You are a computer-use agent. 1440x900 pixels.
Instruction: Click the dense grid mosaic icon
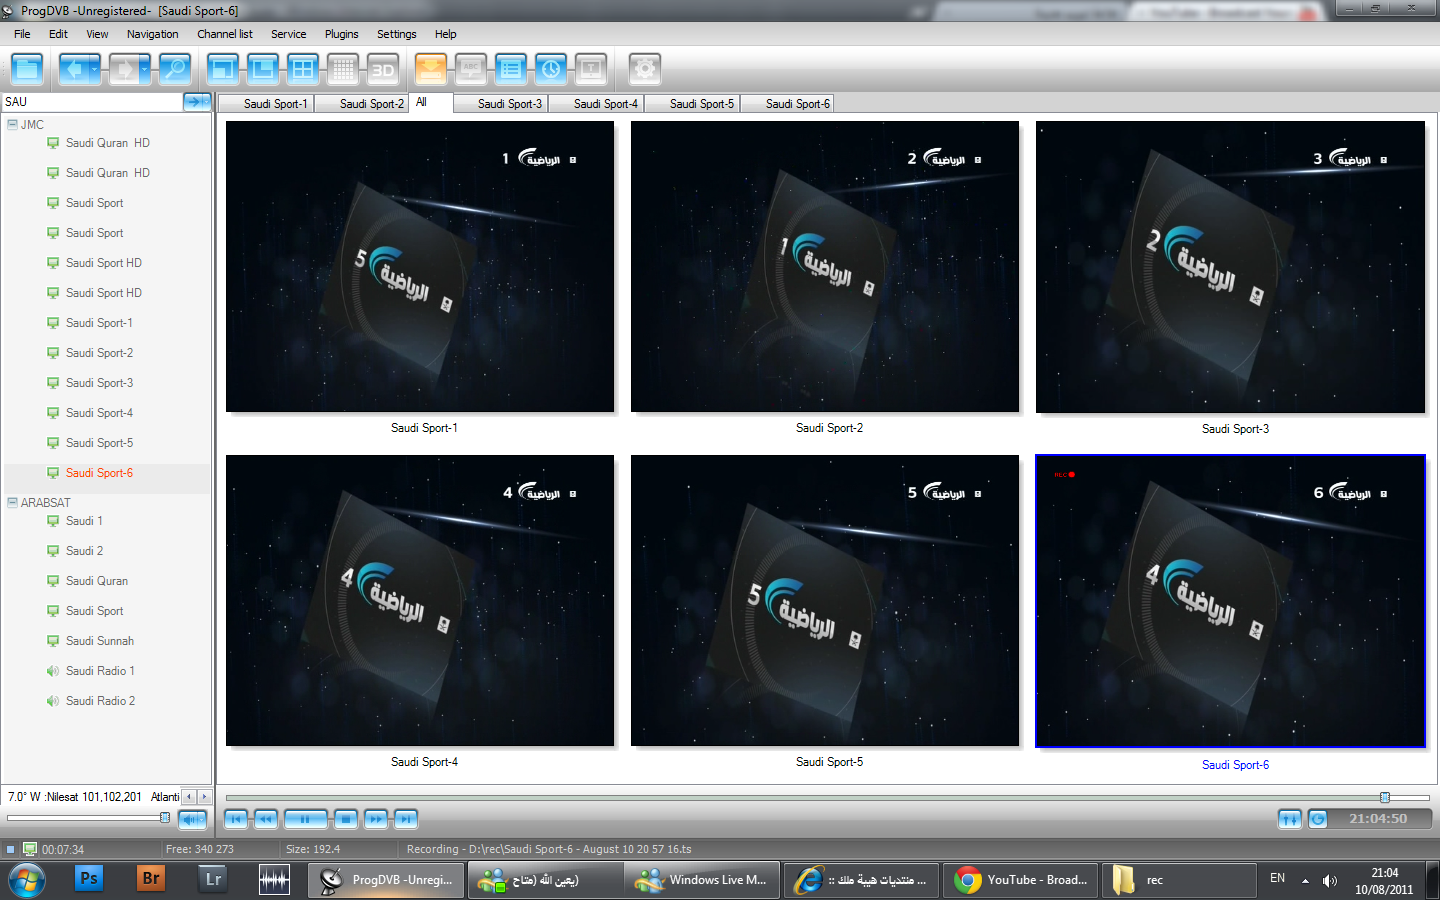(x=343, y=69)
